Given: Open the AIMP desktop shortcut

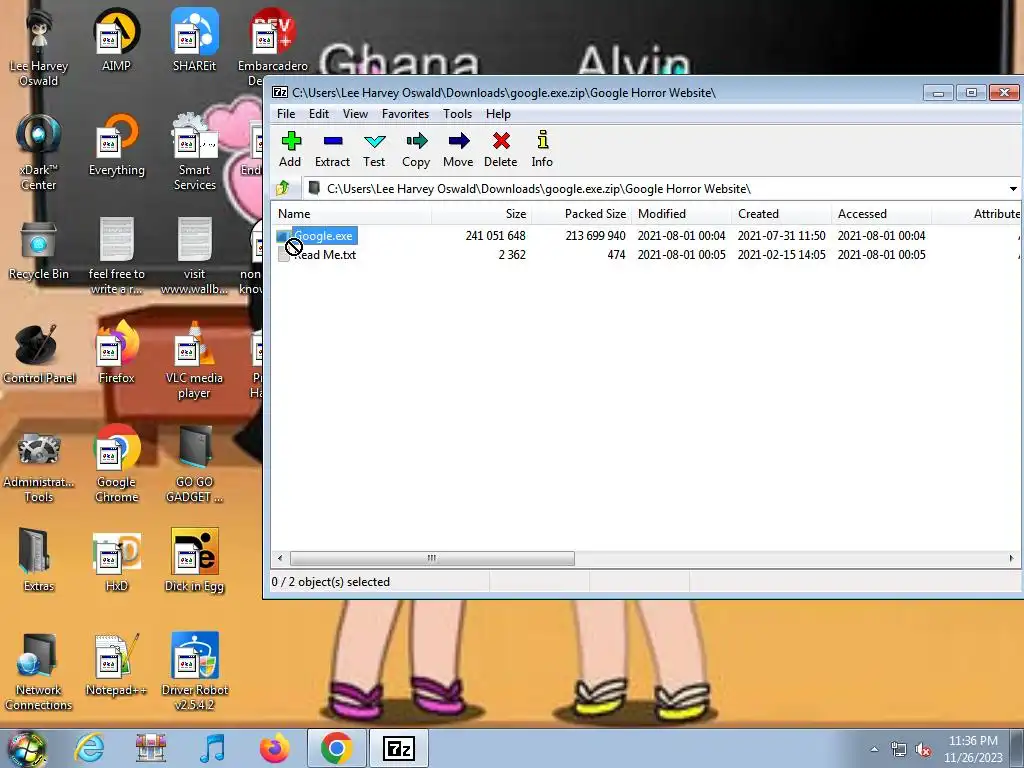Looking at the screenshot, I should (116, 40).
